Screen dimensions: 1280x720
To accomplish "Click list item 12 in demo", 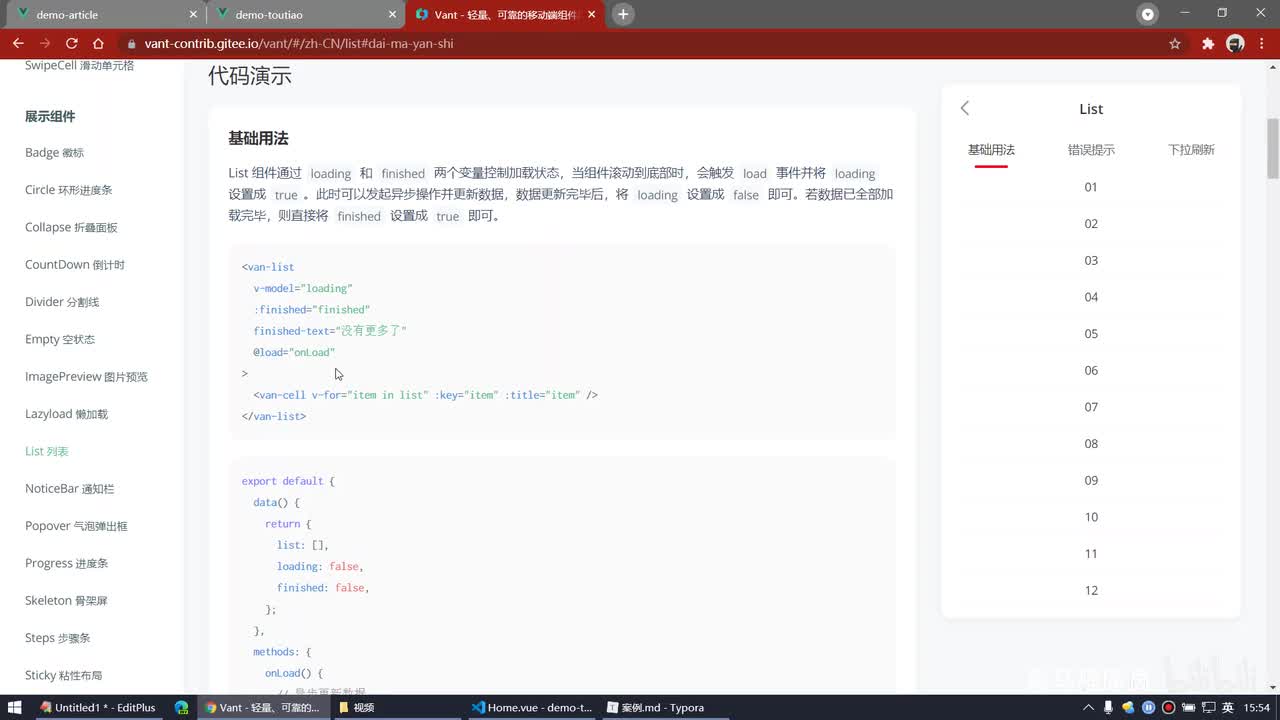I will tap(1091, 590).
